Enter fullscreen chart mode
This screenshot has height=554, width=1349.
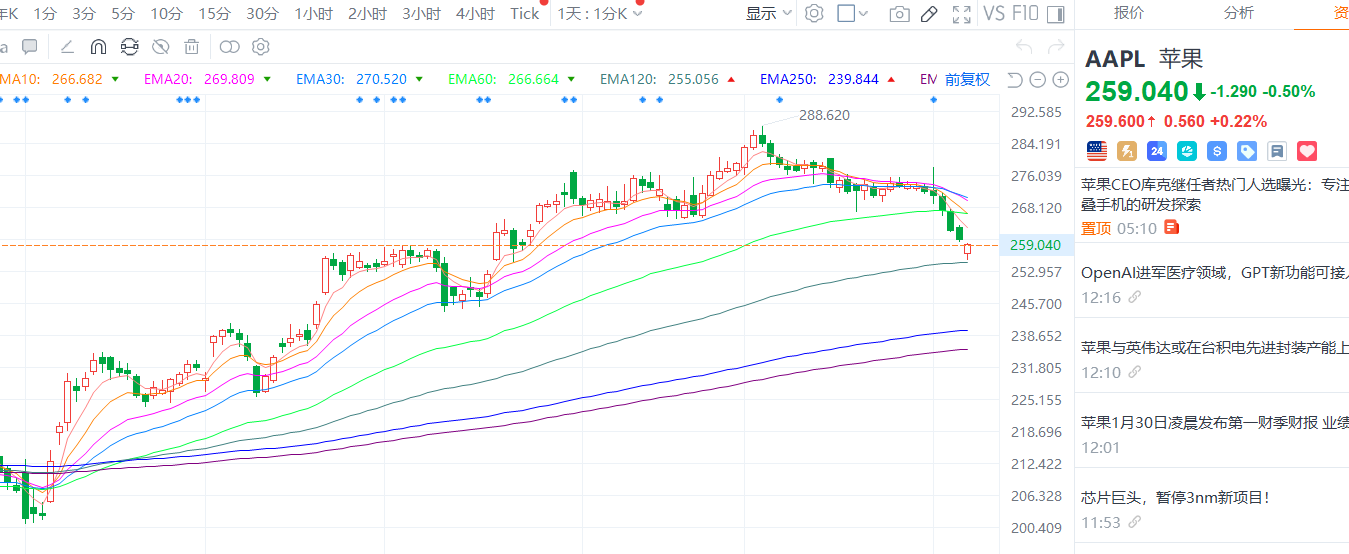[961, 14]
